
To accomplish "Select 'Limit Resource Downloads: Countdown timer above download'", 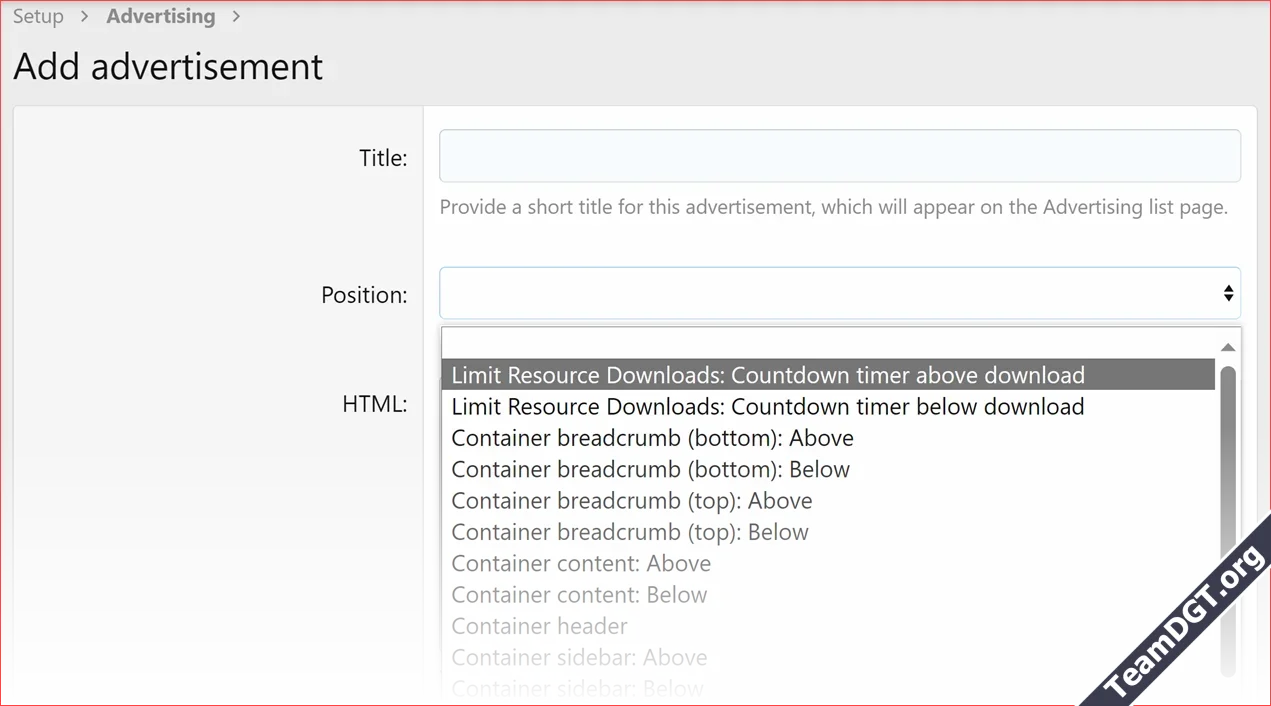I will [x=768, y=375].
